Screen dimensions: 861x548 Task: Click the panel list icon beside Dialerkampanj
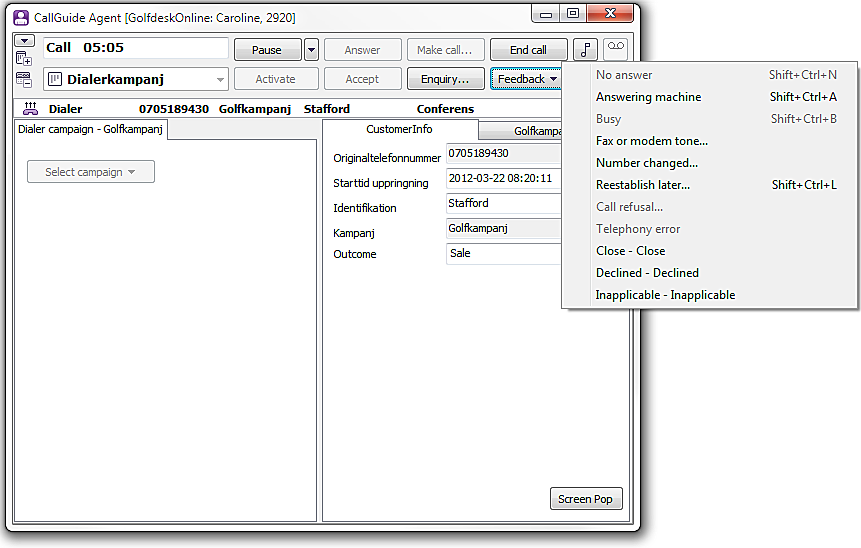click(x=24, y=79)
